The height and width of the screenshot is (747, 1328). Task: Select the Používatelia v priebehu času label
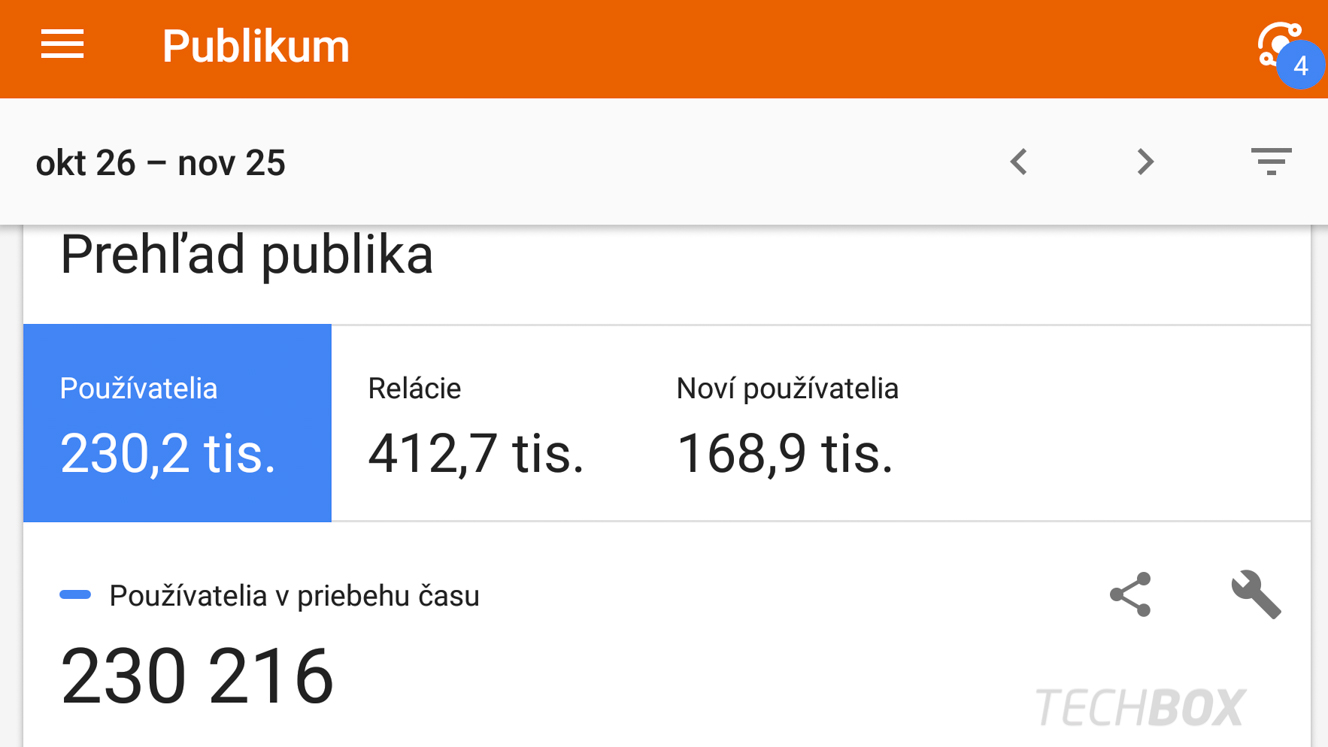pos(294,596)
